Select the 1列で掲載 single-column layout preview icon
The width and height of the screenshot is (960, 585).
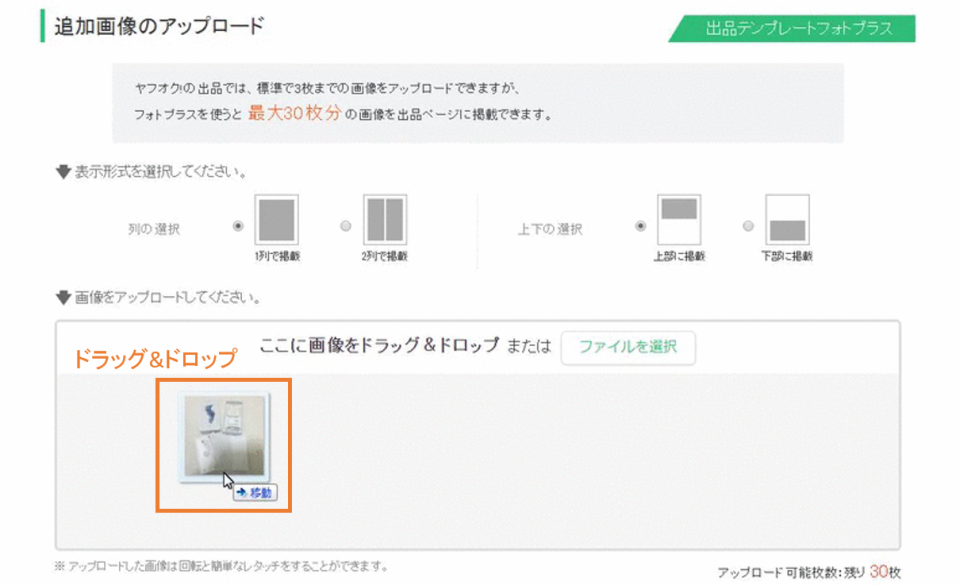click(x=275, y=218)
